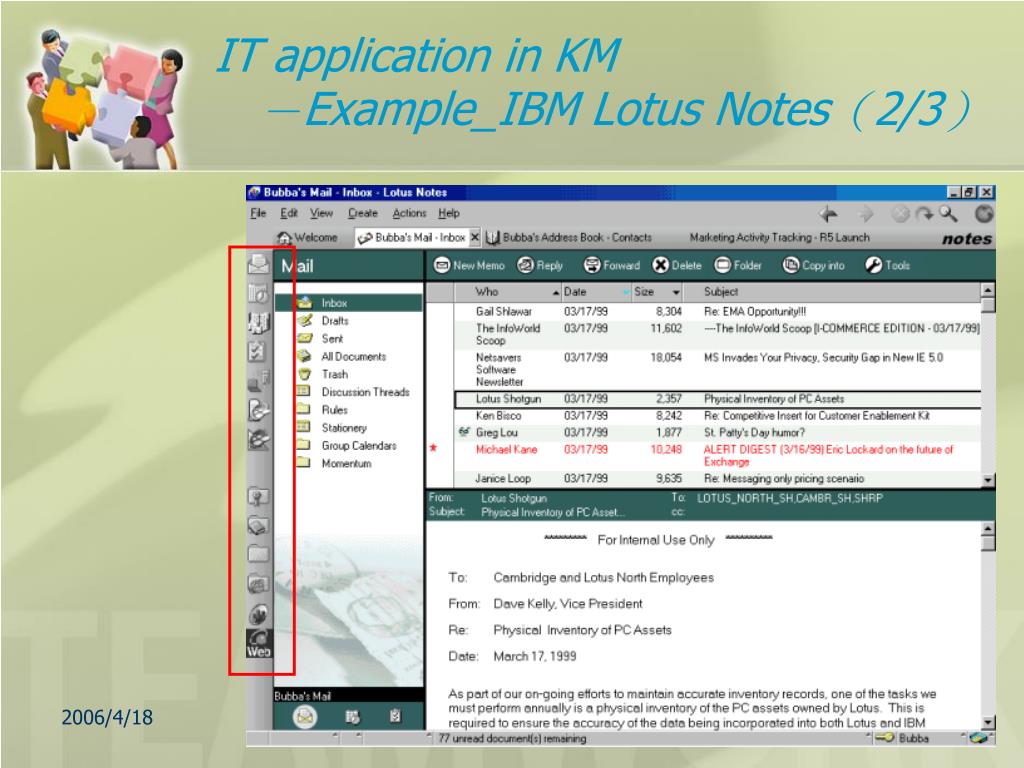Image resolution: width=1024 pixels, height=768 pixels.
Task: Click the Subject column header
Action: pyautogui.click(x=833, y=292)
